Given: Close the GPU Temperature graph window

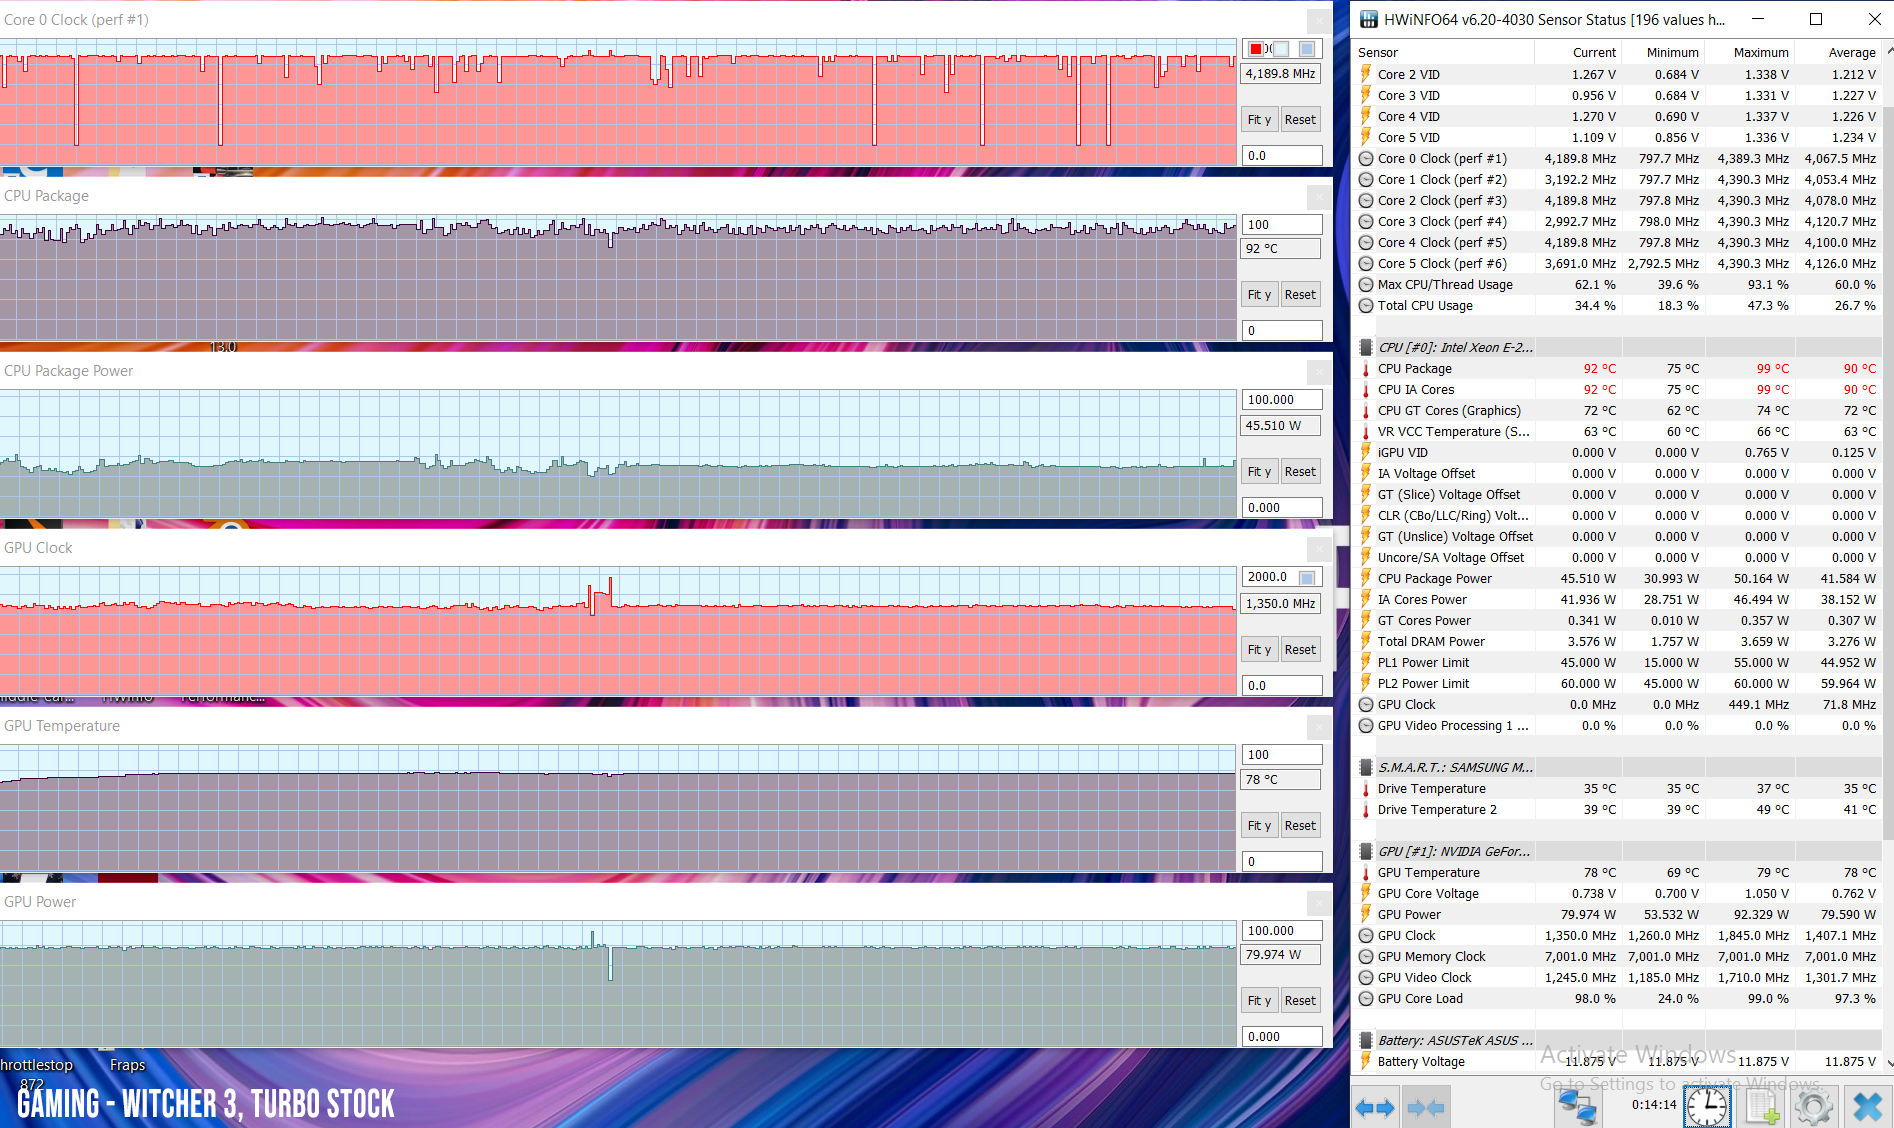Looking at the screenshot, I should (1320, 727).
